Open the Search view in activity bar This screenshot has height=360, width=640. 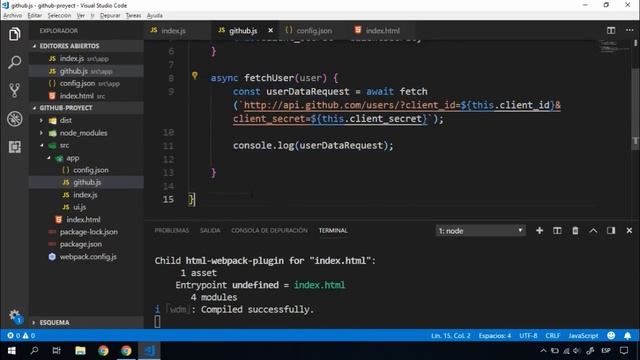(x=14, y=62)
